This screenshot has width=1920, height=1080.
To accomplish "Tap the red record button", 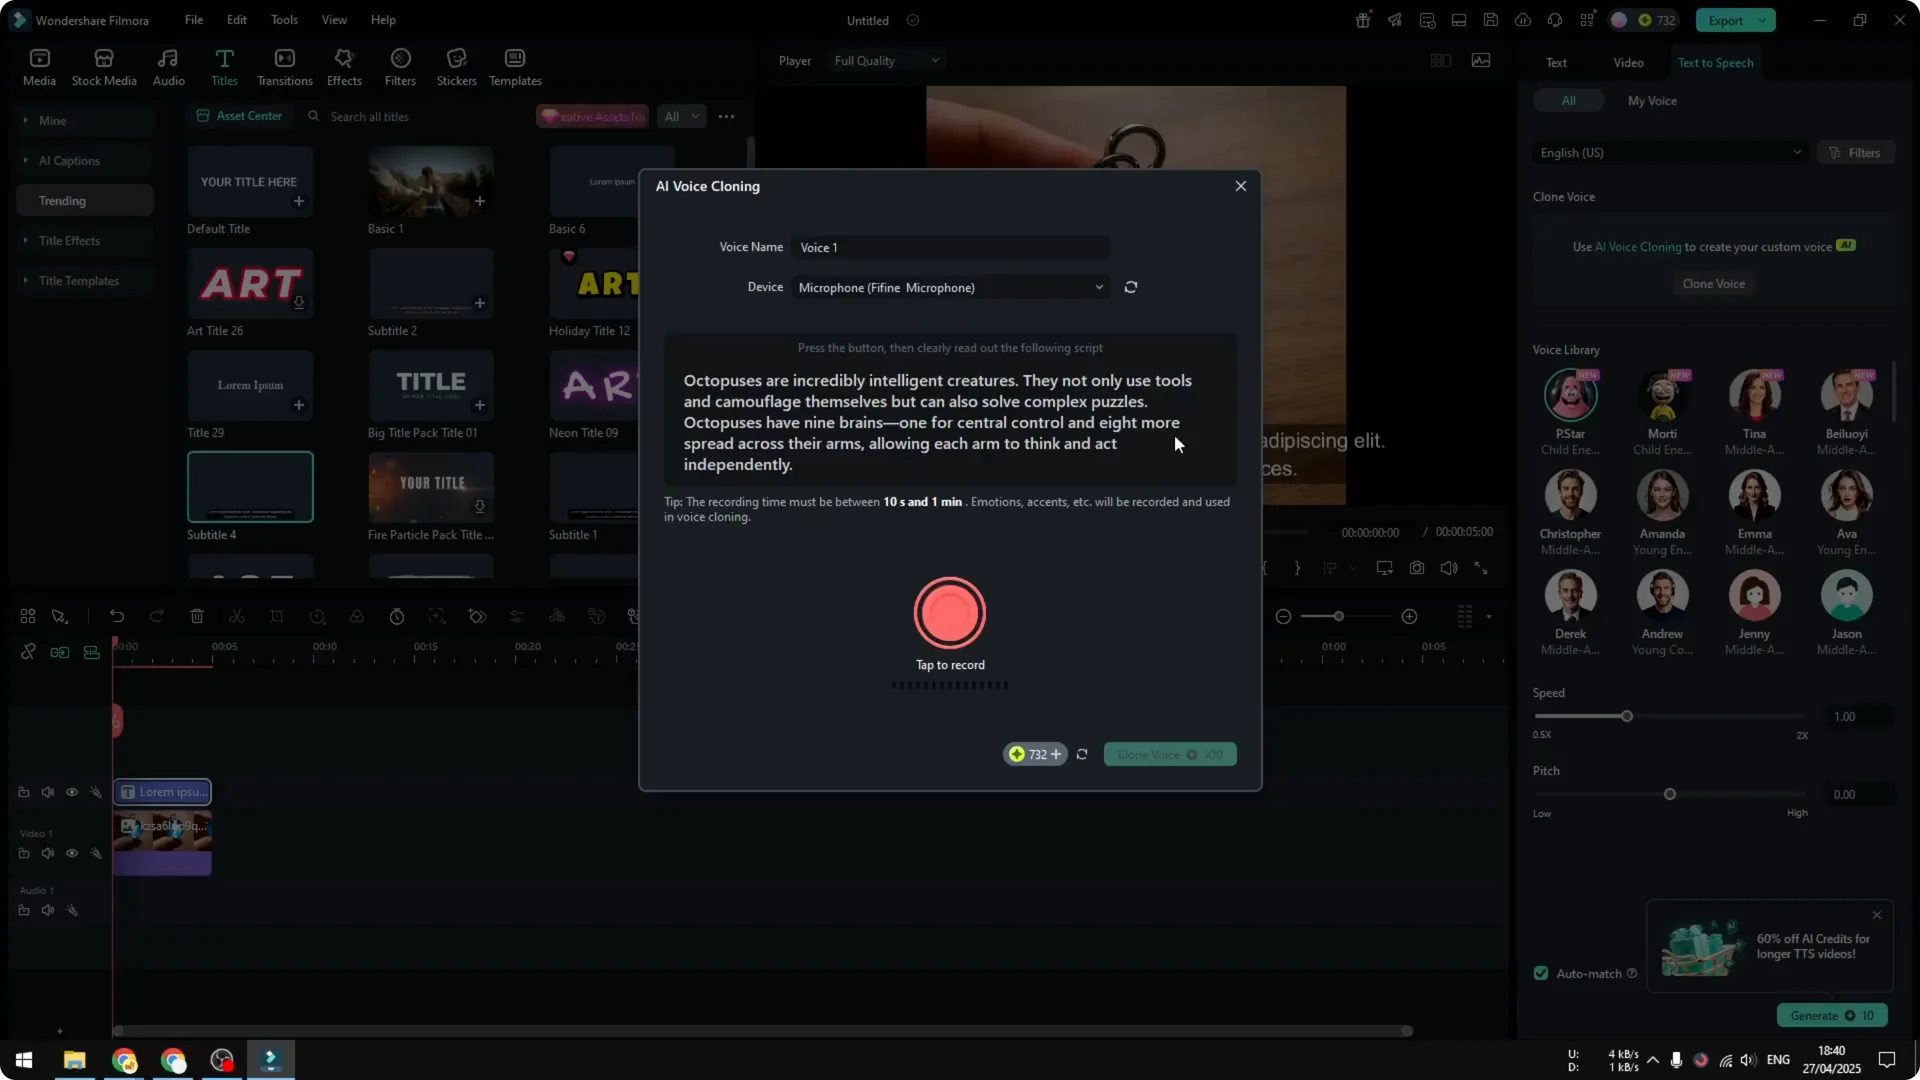I will (x=949, y=613).
